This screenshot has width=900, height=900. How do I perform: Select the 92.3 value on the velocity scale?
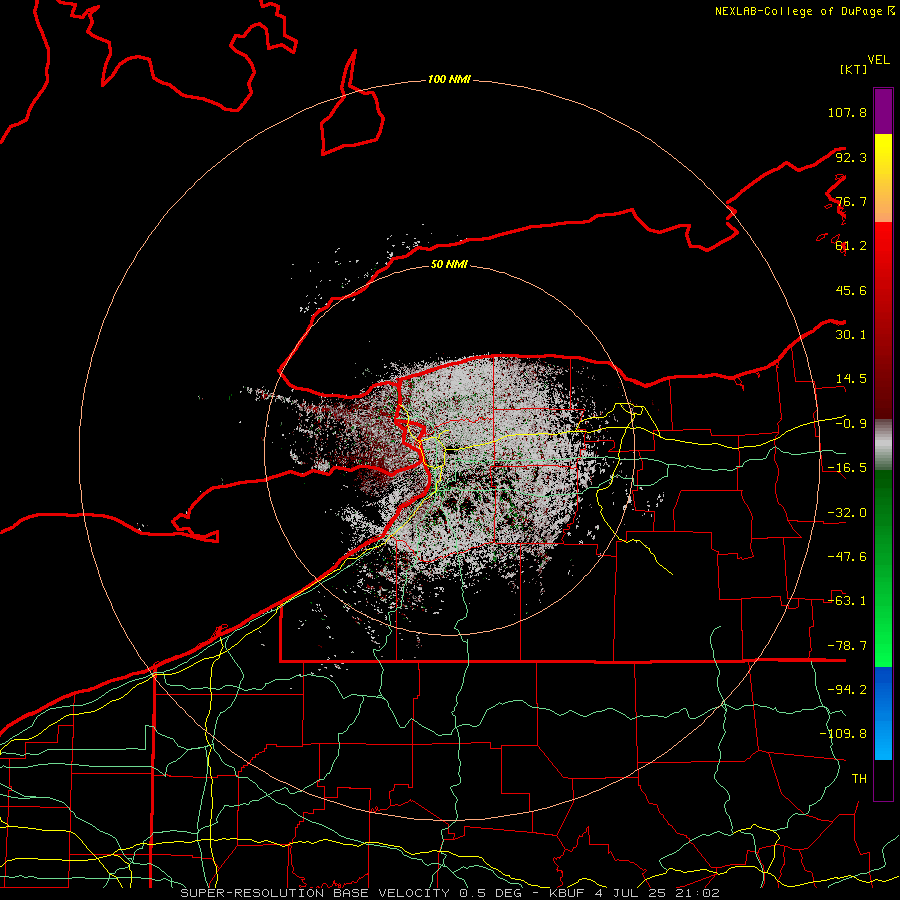click(851, 157)
